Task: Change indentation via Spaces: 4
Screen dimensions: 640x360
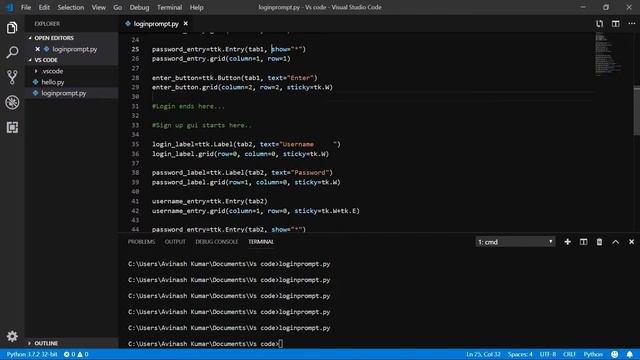Action: pyautogui.click(x=520, y=354)
